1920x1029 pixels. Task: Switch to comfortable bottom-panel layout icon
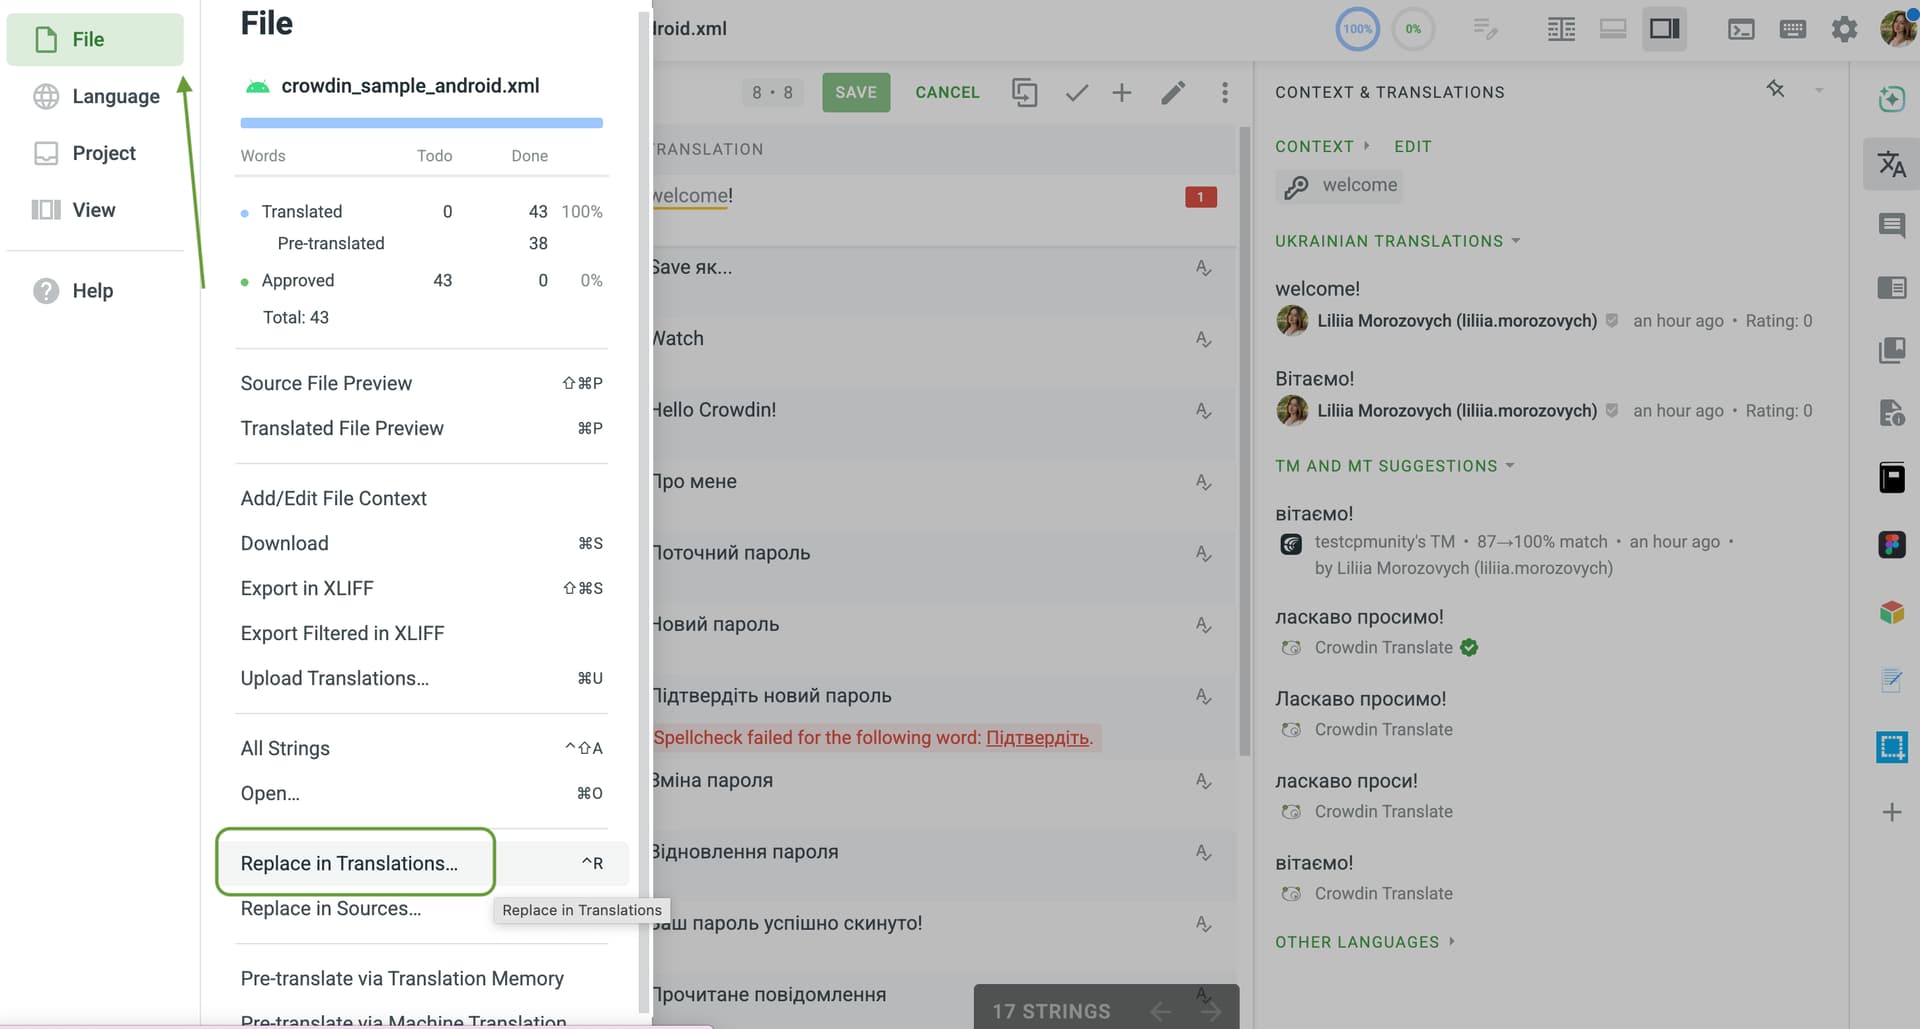(1613, 29)
